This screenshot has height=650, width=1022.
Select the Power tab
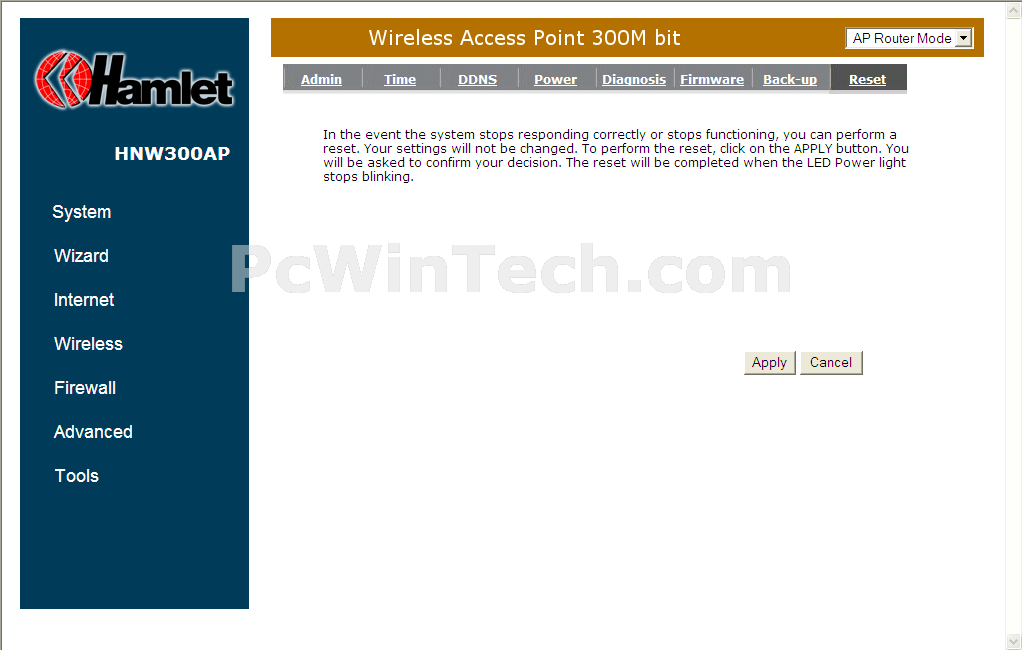(555, 80)
